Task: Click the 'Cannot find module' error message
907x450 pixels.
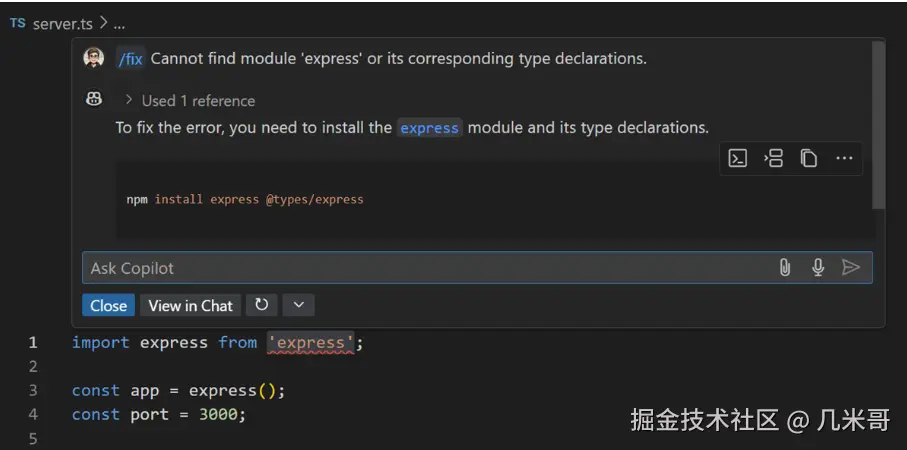Action: tap(399, 59)
